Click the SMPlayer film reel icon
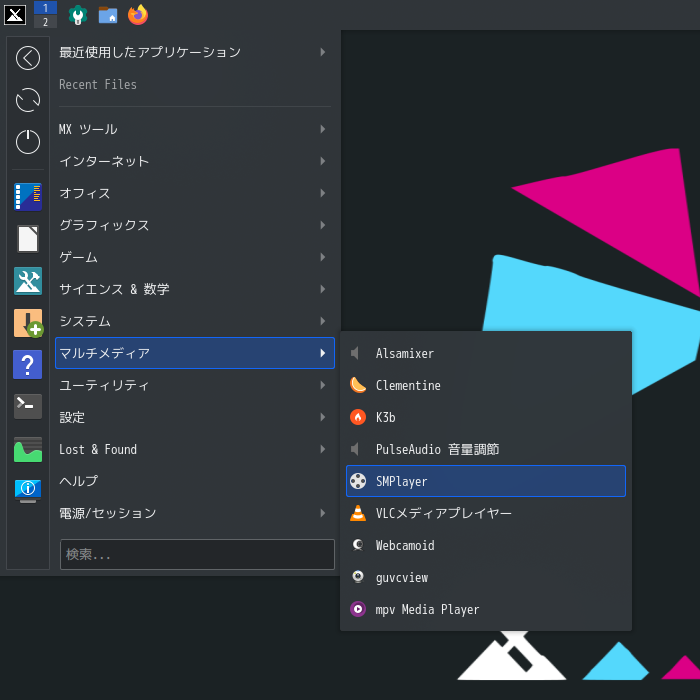 tap(358, 481)
